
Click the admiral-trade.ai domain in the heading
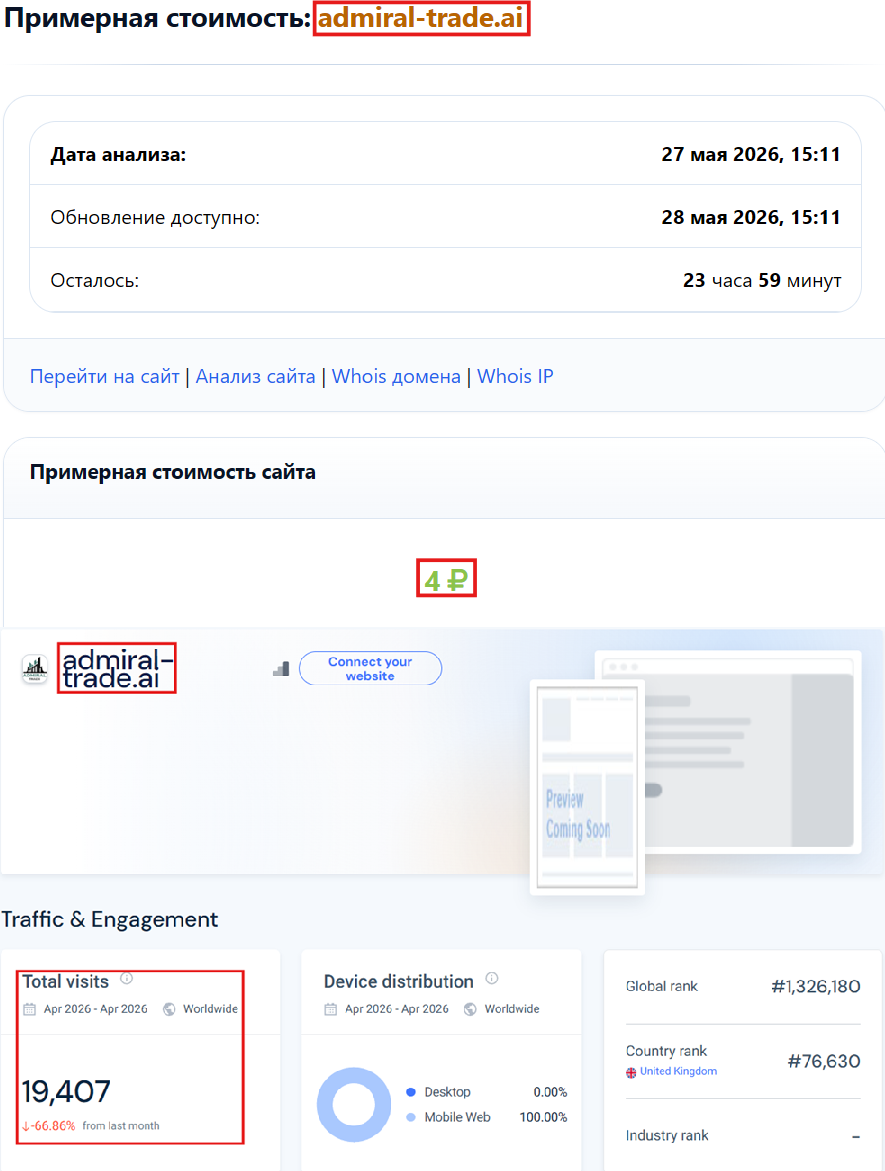click(421, 18)
